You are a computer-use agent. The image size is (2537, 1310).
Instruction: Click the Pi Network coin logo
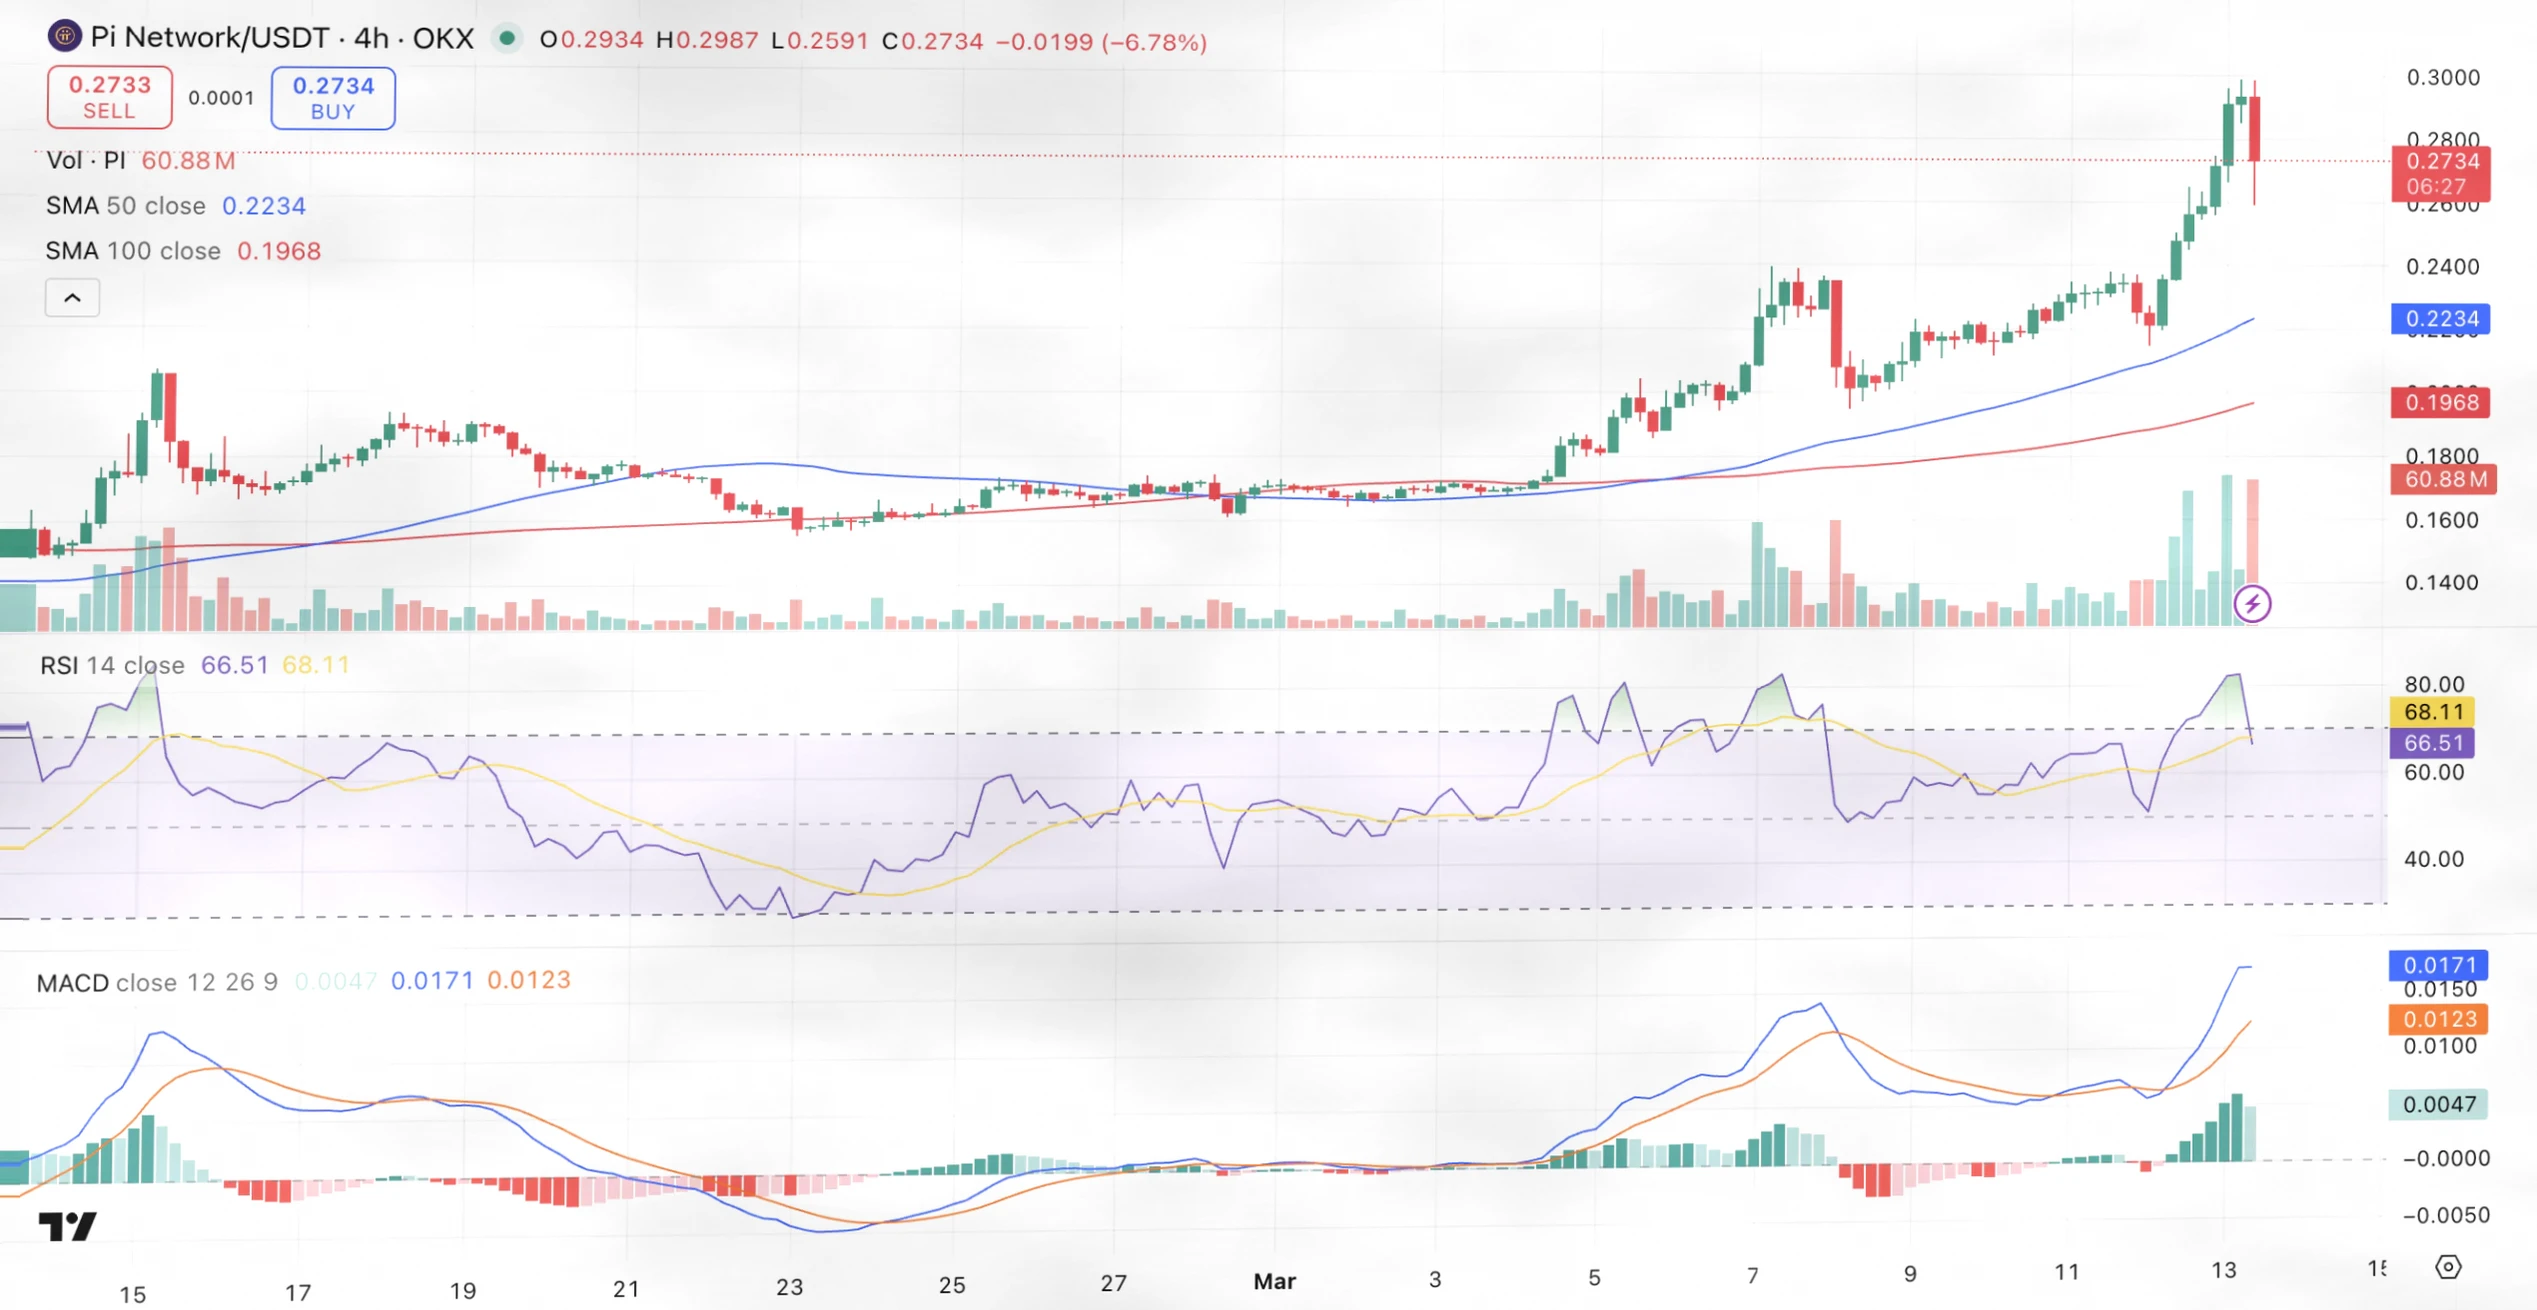coord(65,37)
